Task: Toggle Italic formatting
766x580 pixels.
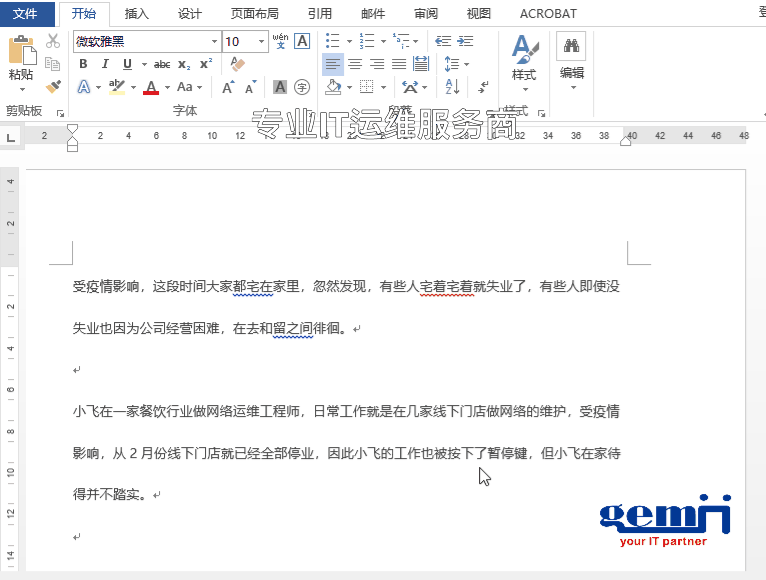Action: coord(105,64)
